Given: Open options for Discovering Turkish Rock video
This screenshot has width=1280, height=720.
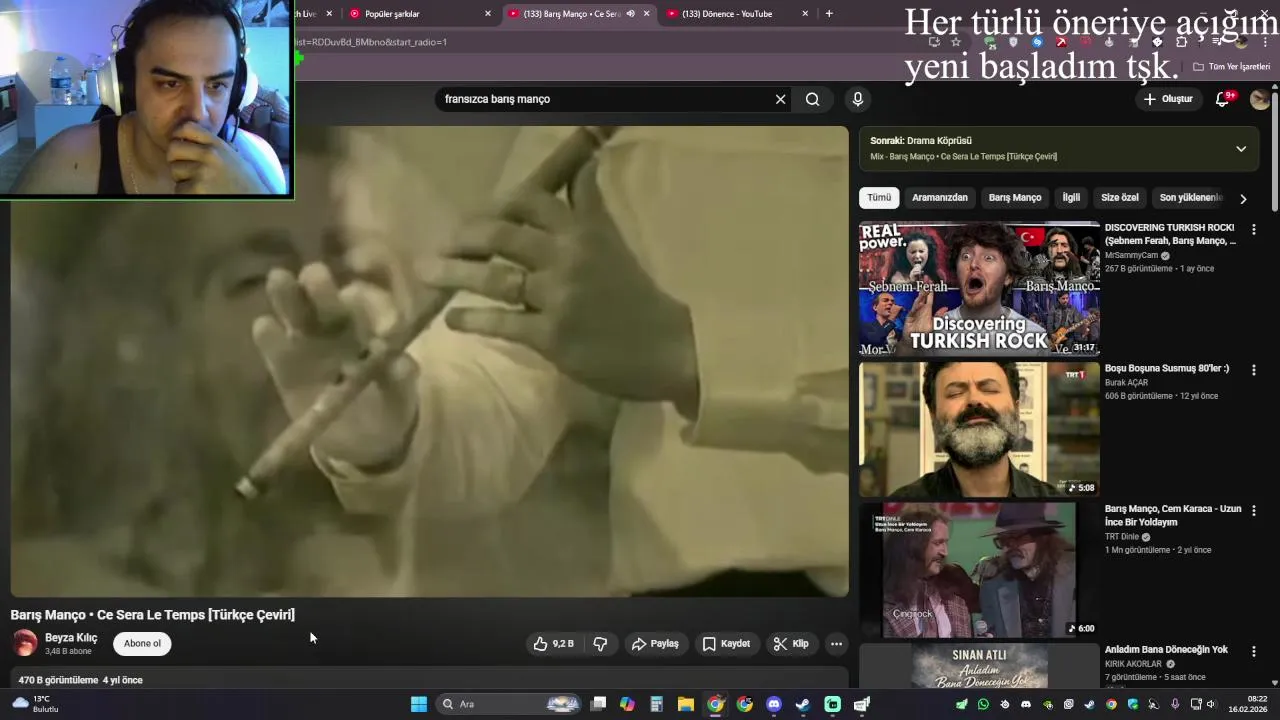Looking at the screenshot, I should (x=1254, y=230).
